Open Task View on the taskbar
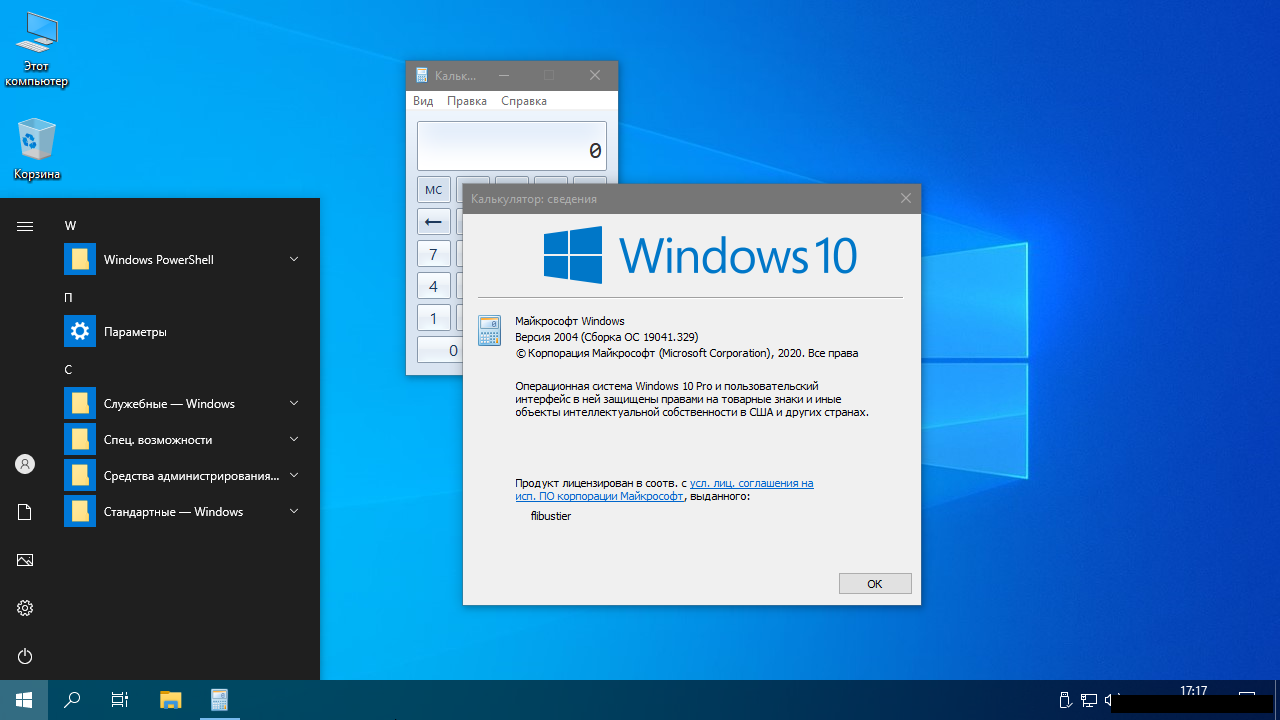The image size is (1280, 720). point(120,700)
